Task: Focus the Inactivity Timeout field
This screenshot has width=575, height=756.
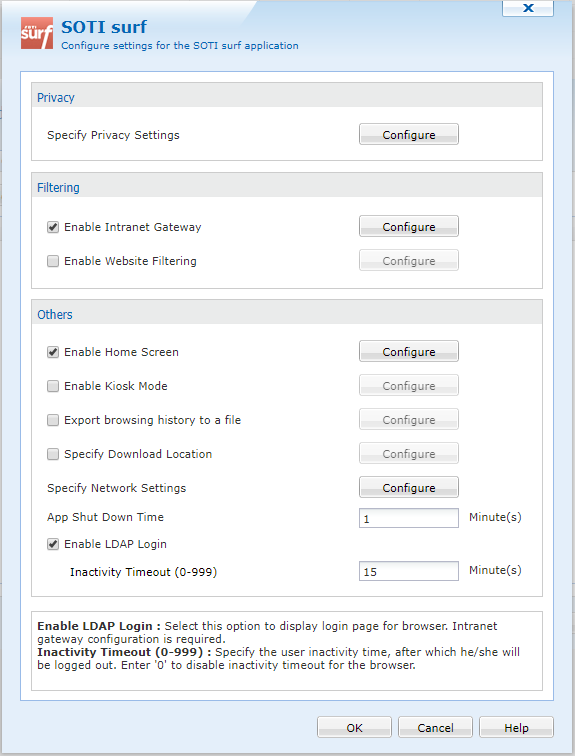Action: pyautogui.click(x=409, y=571)
